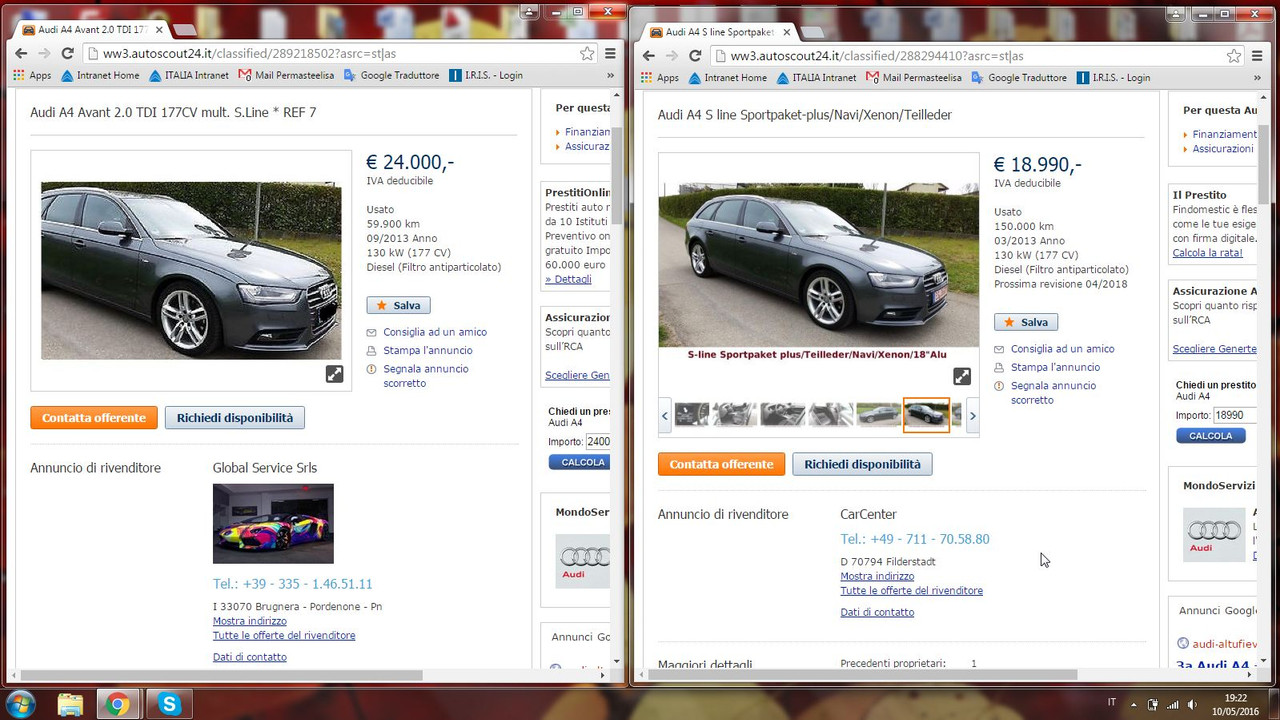Click Stampa l'annuncio in right listing

point(1055,367)
